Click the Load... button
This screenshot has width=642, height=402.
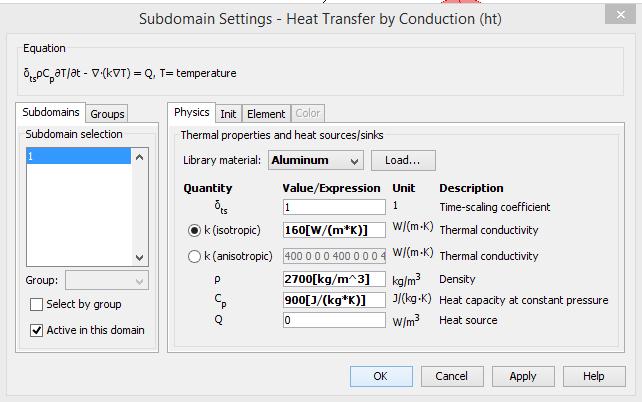(403, 160)
